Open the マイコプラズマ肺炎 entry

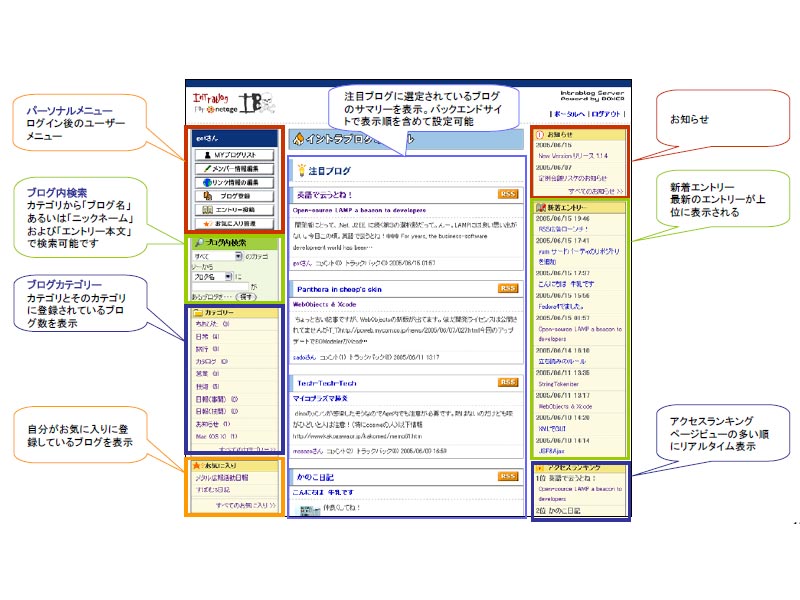320,398
